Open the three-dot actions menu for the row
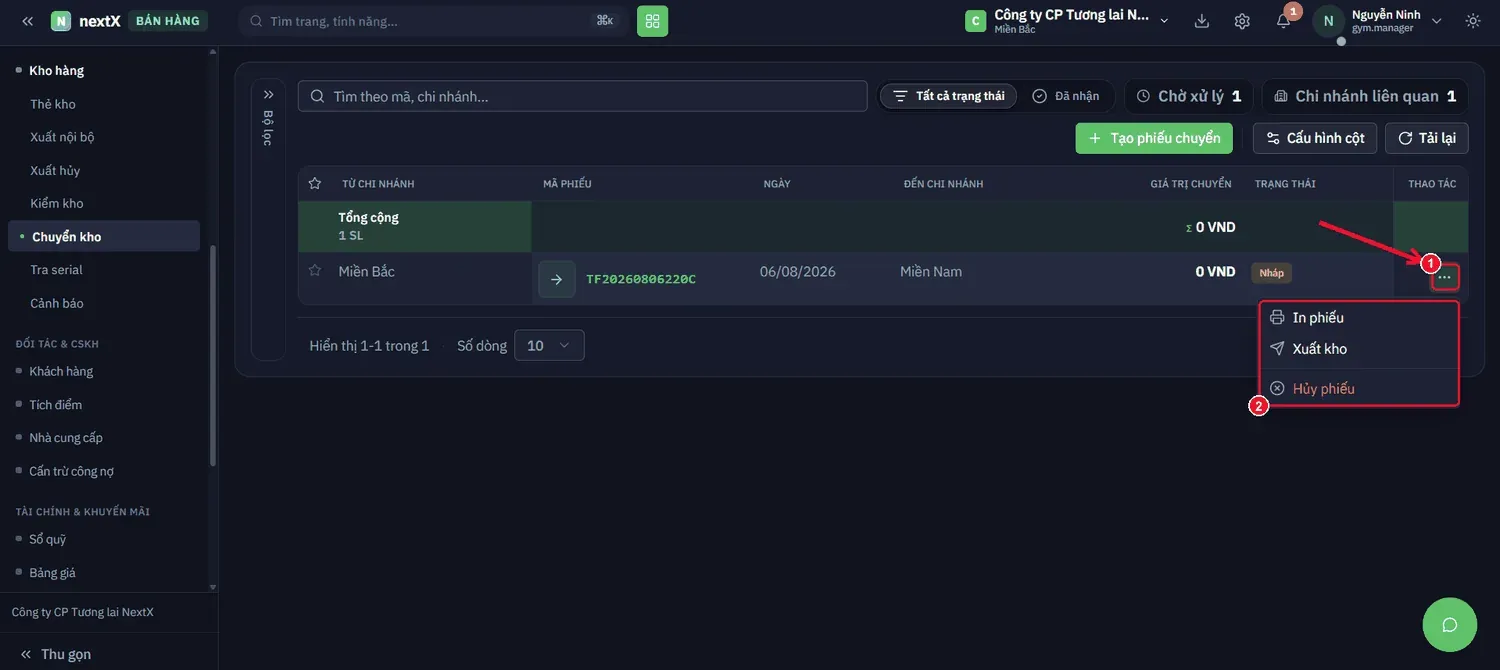This screenshot has width=1500, height=670. click(1445, 277)
